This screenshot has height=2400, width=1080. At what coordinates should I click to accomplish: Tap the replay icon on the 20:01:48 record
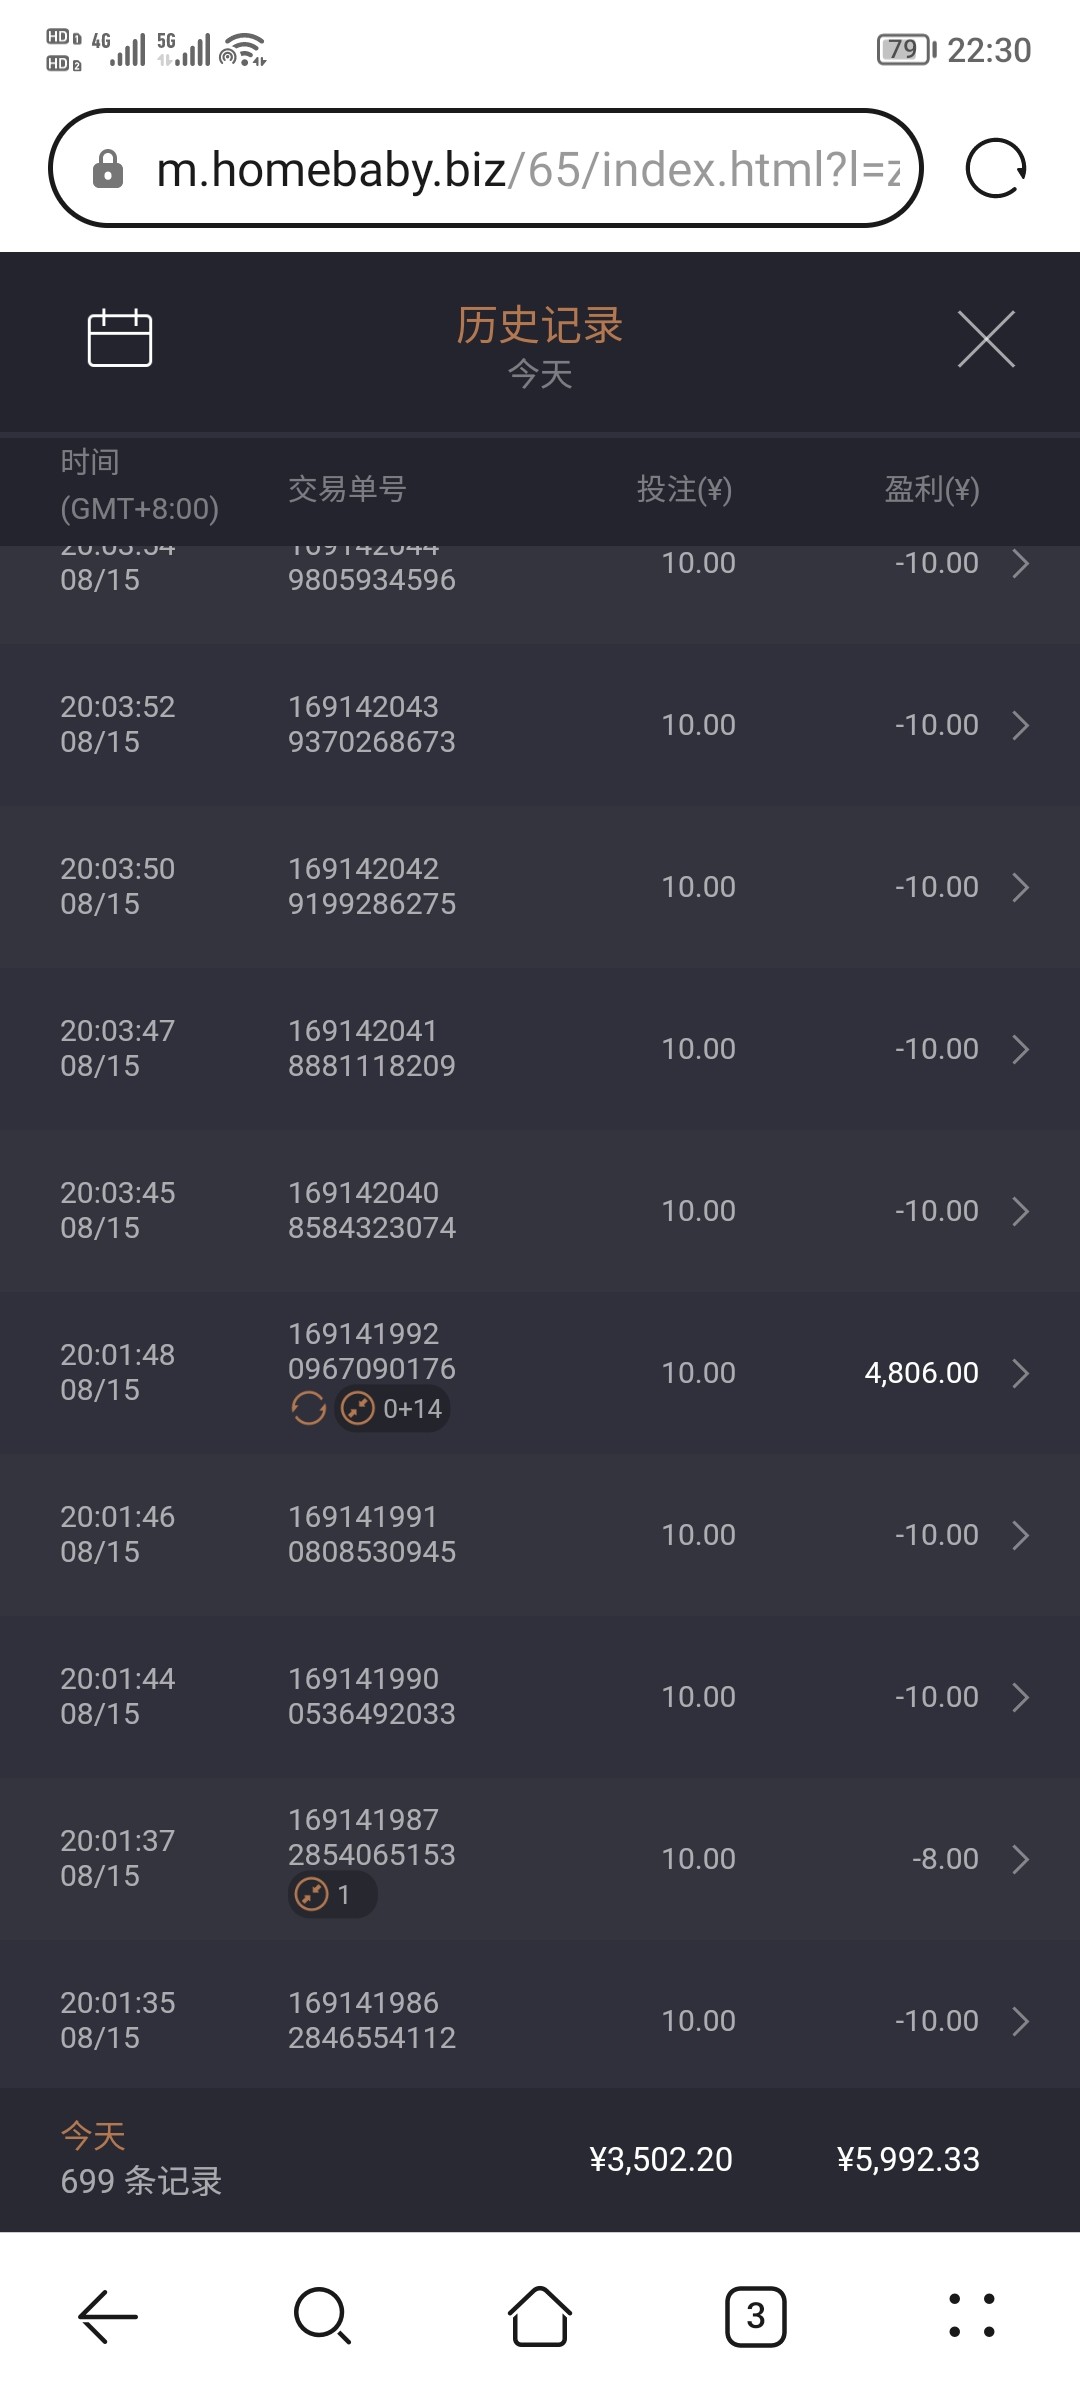tap(308, 1409)
